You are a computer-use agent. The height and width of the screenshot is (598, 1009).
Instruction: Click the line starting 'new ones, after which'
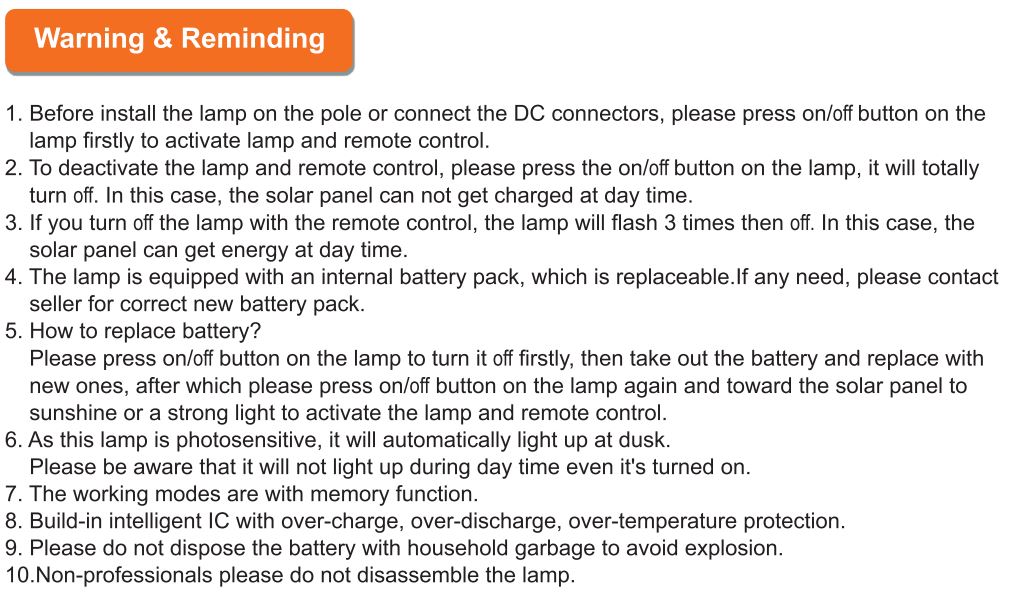498,385
